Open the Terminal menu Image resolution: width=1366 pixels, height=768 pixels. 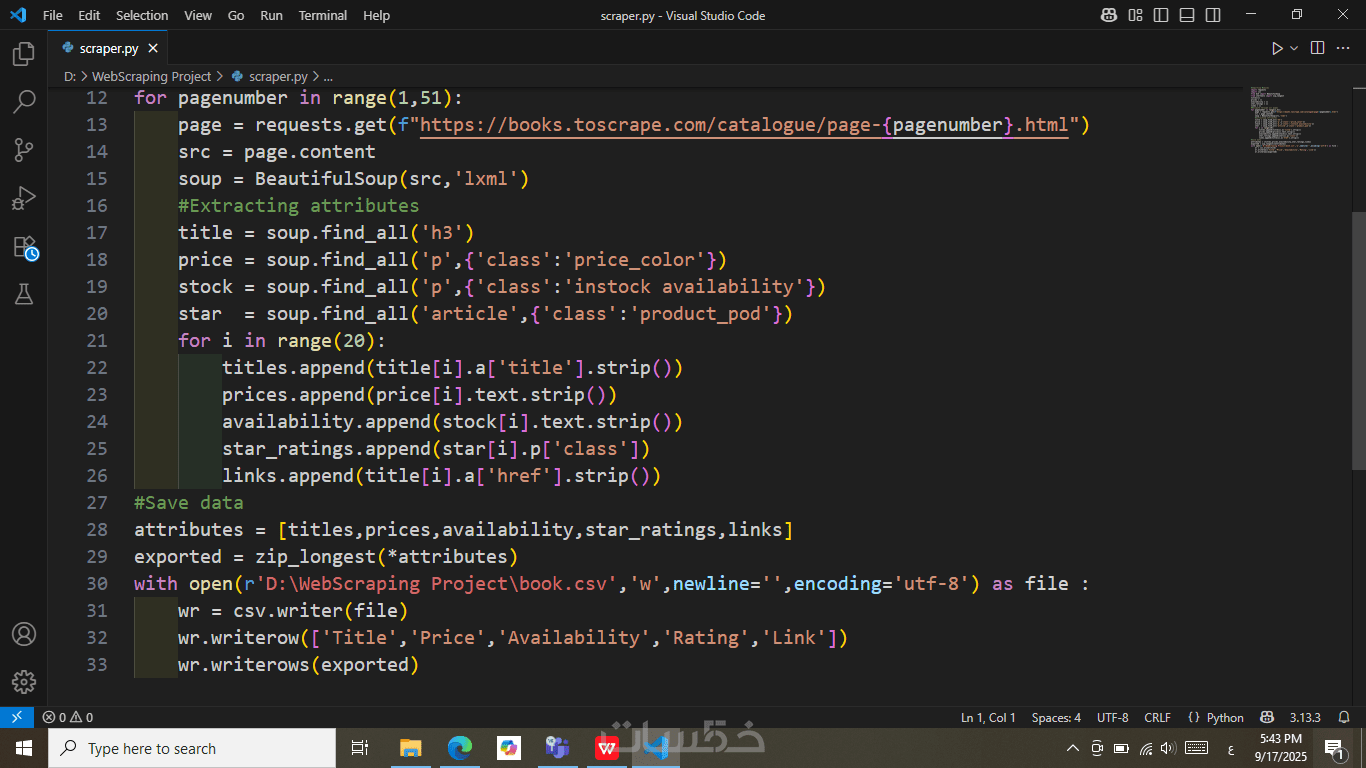(323, 15)
